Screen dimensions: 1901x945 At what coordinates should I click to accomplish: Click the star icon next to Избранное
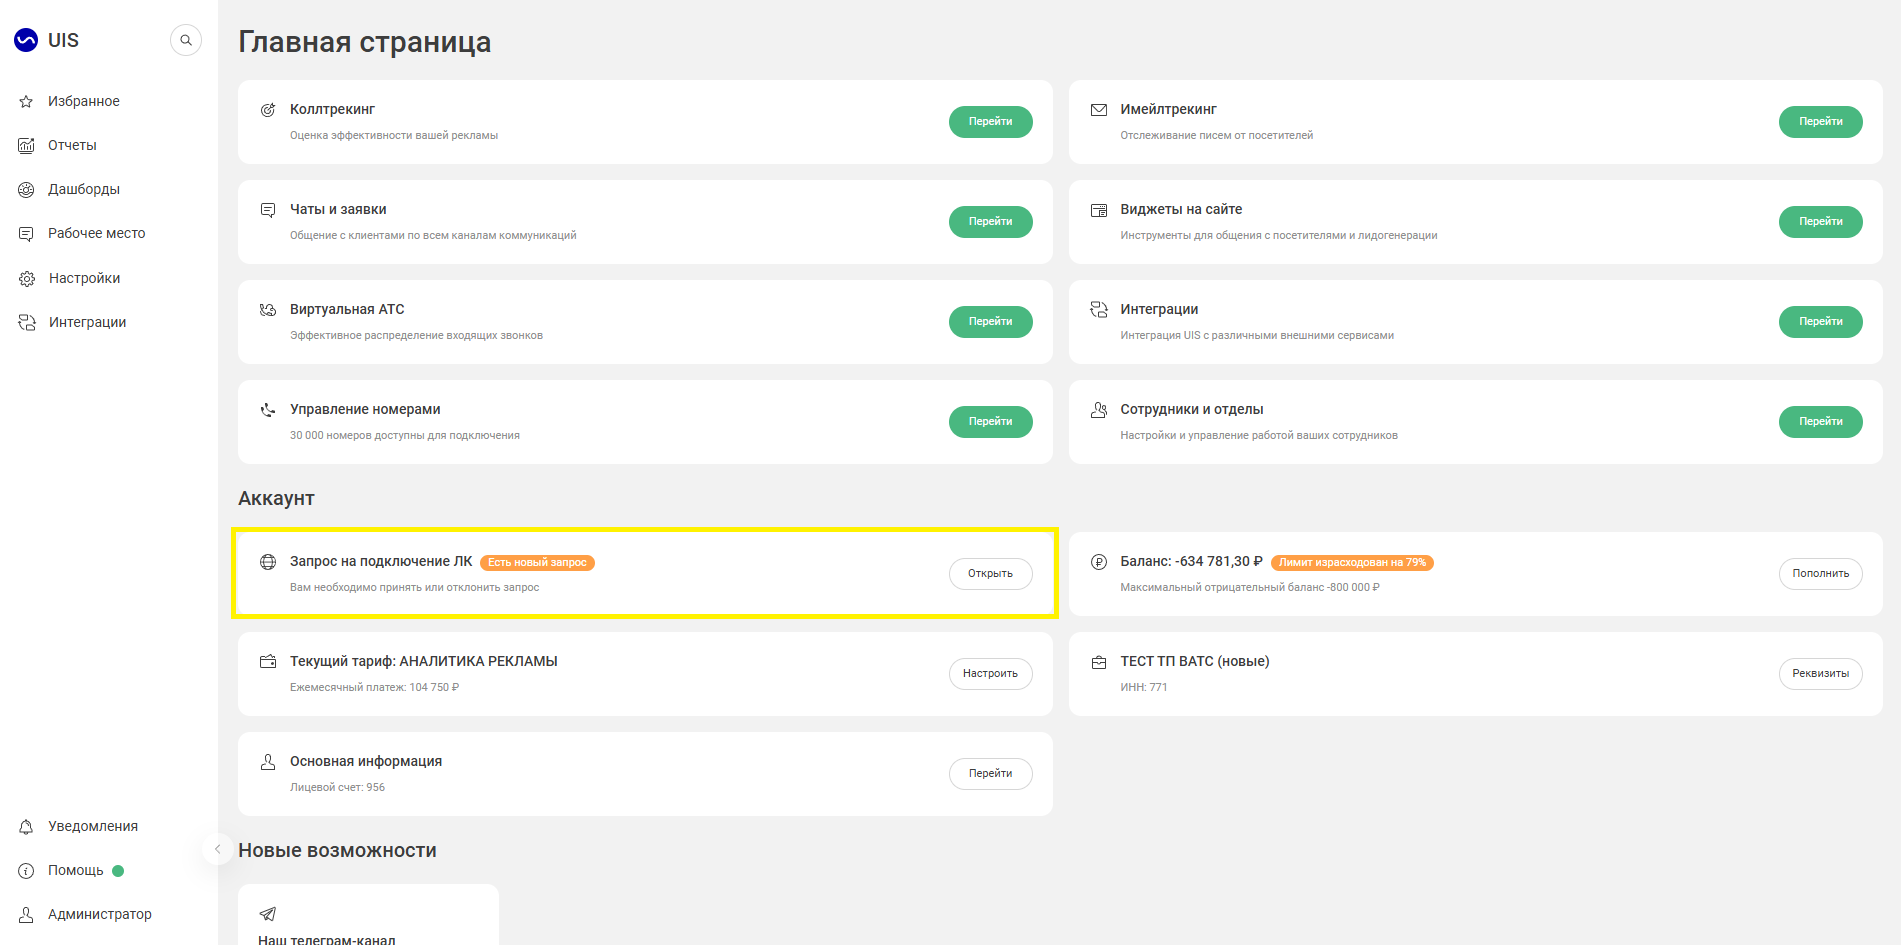point(27,101)
